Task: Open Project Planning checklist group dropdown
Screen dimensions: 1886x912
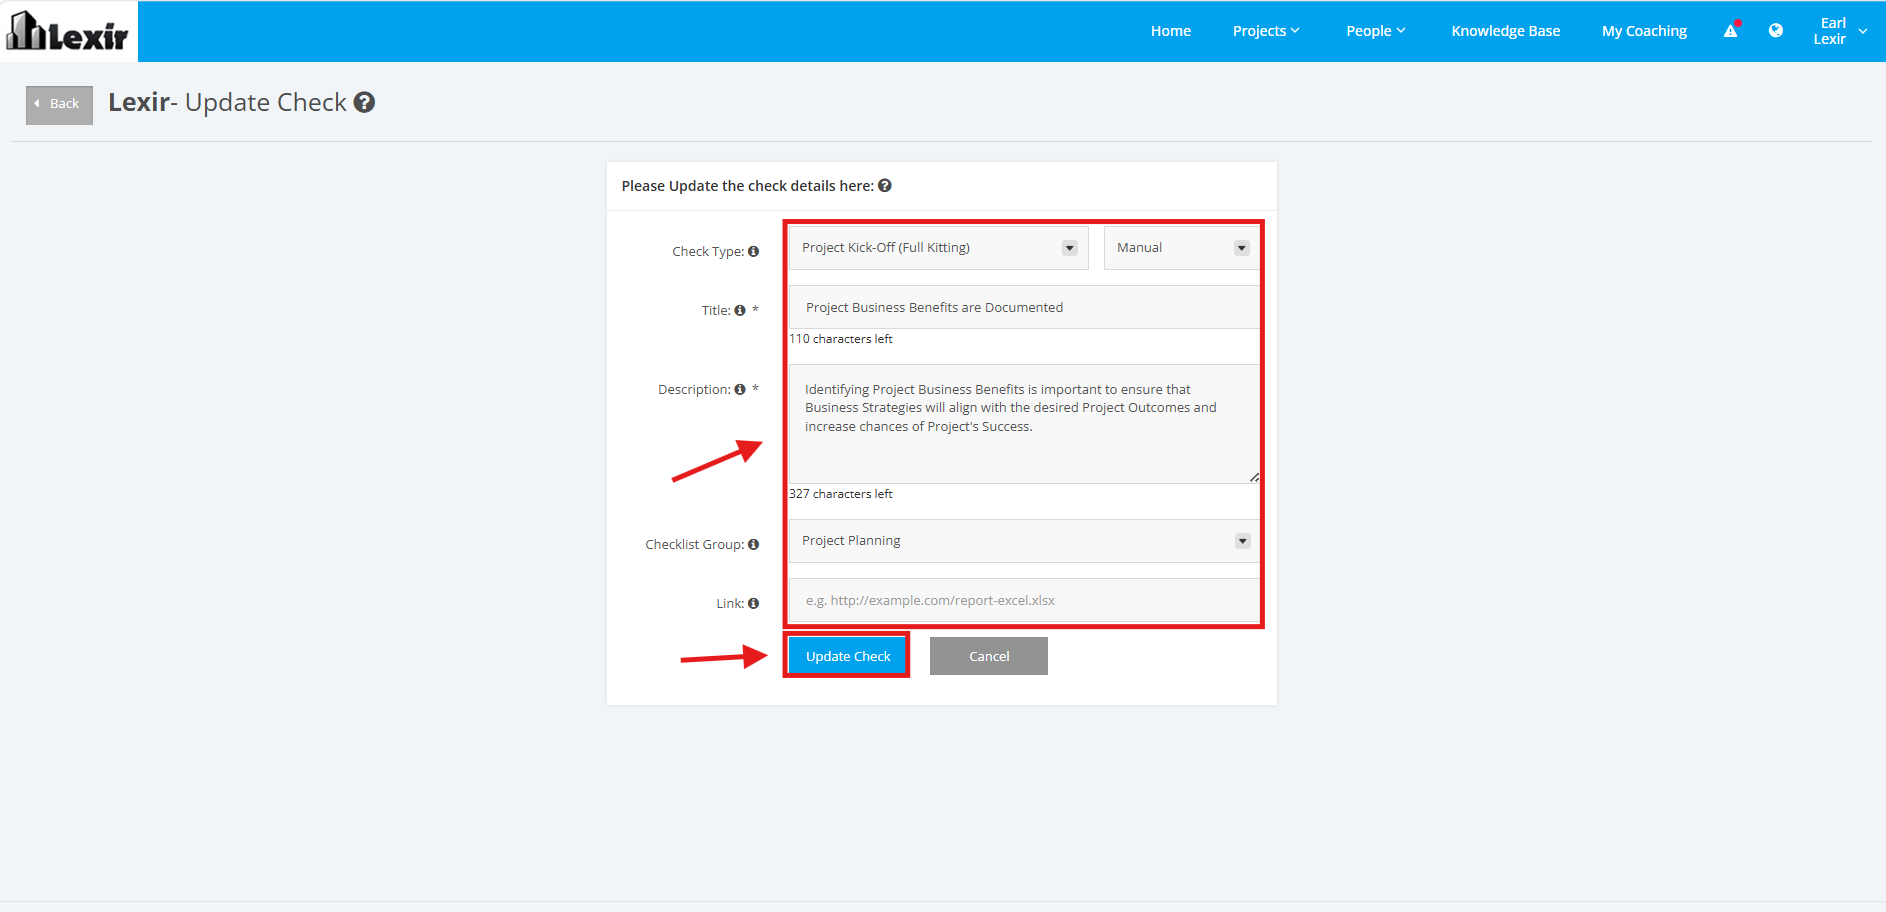Action: tap(1024, 540)
